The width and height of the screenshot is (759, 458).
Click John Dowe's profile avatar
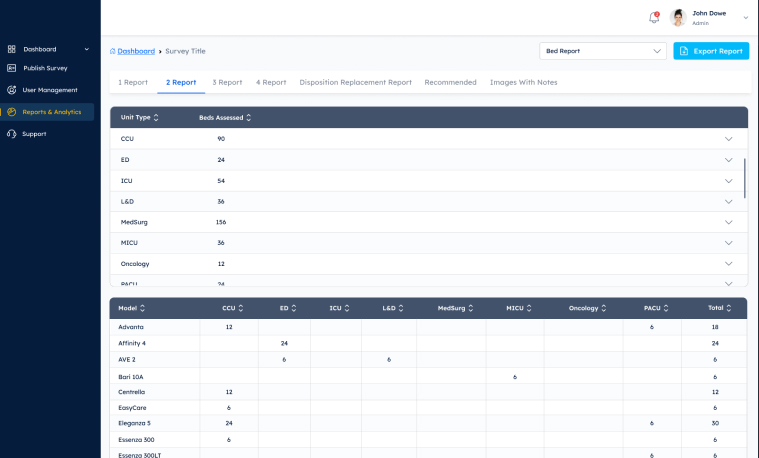tap(678, 18)
